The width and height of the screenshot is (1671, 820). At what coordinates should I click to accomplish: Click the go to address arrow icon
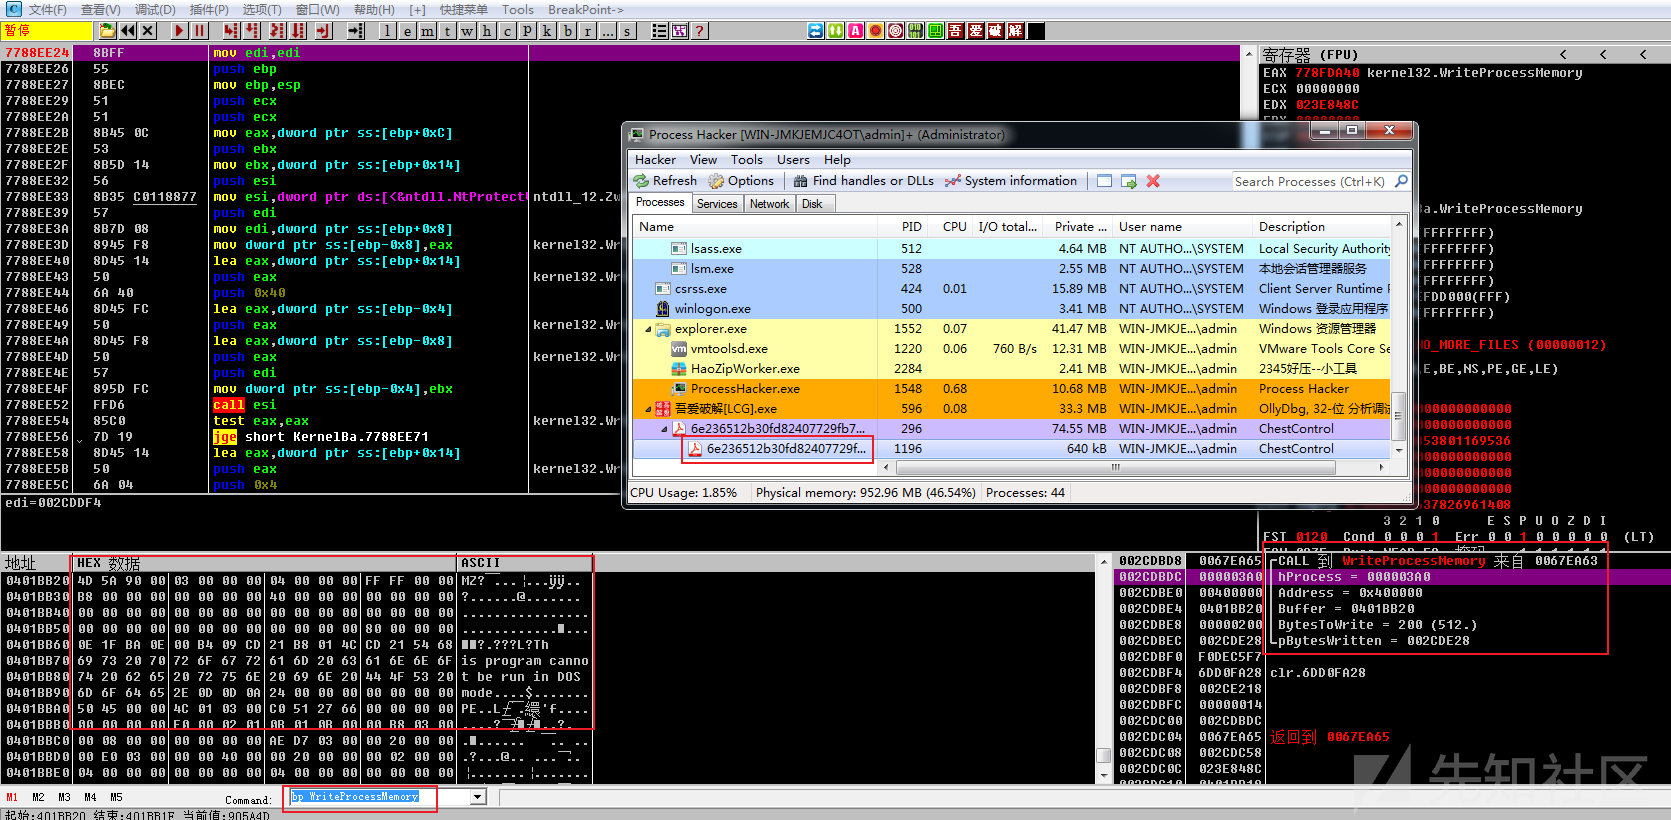[356, 31]
